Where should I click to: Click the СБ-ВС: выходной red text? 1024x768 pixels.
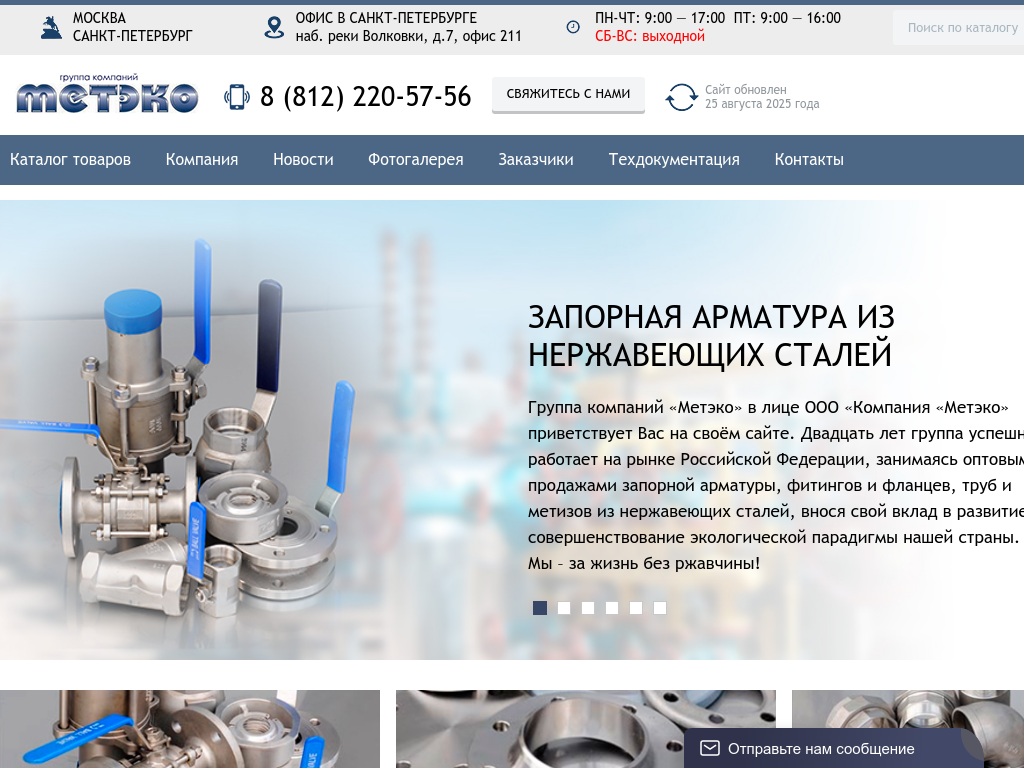pos(650,36)
